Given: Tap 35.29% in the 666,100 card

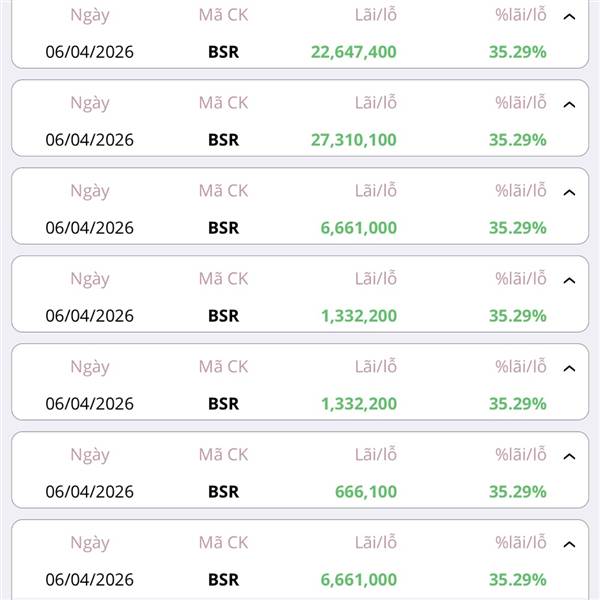Looking at the screenshot, I should (517, 492).
